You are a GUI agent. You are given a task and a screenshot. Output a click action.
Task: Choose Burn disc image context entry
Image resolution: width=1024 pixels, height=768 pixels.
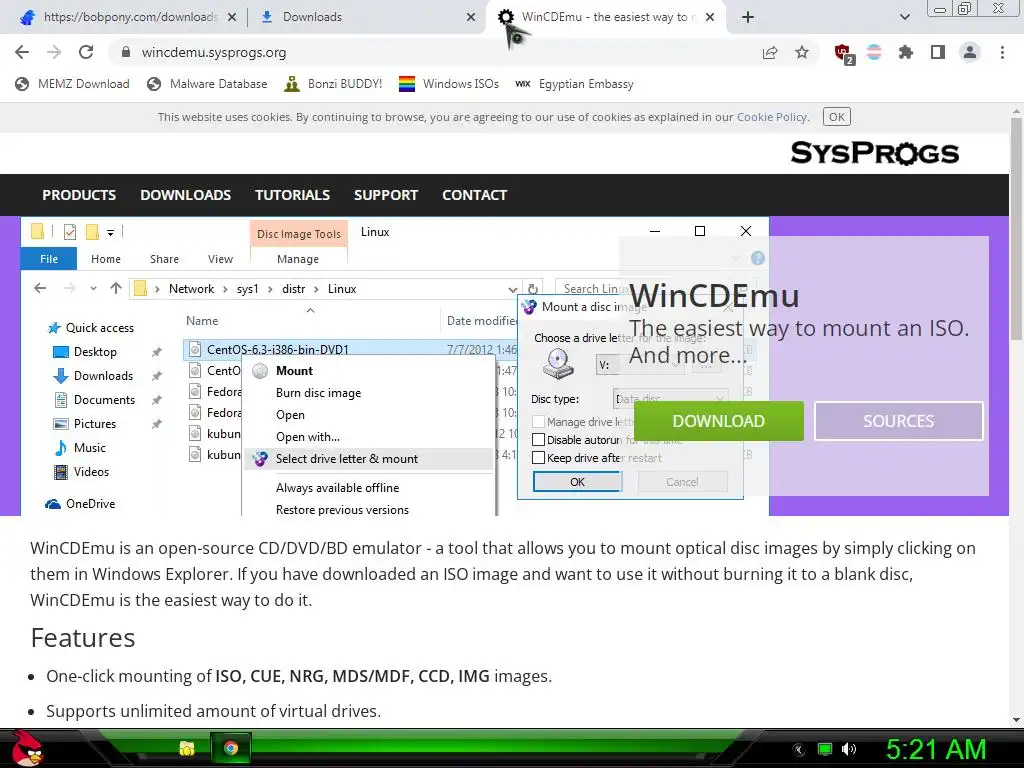[318, 392]
